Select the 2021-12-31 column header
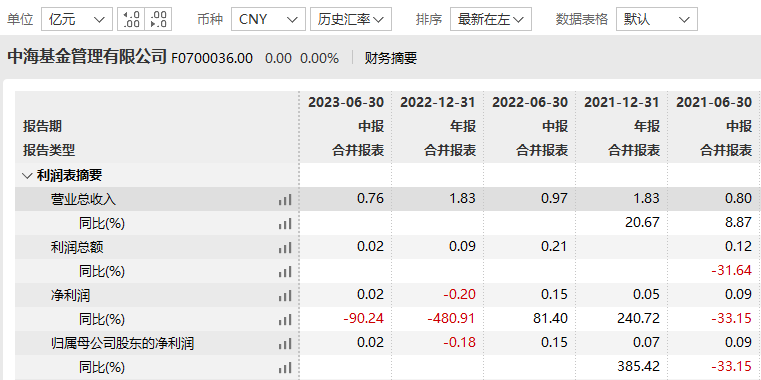The image size is (761, 380). click(x=622, y=102)
